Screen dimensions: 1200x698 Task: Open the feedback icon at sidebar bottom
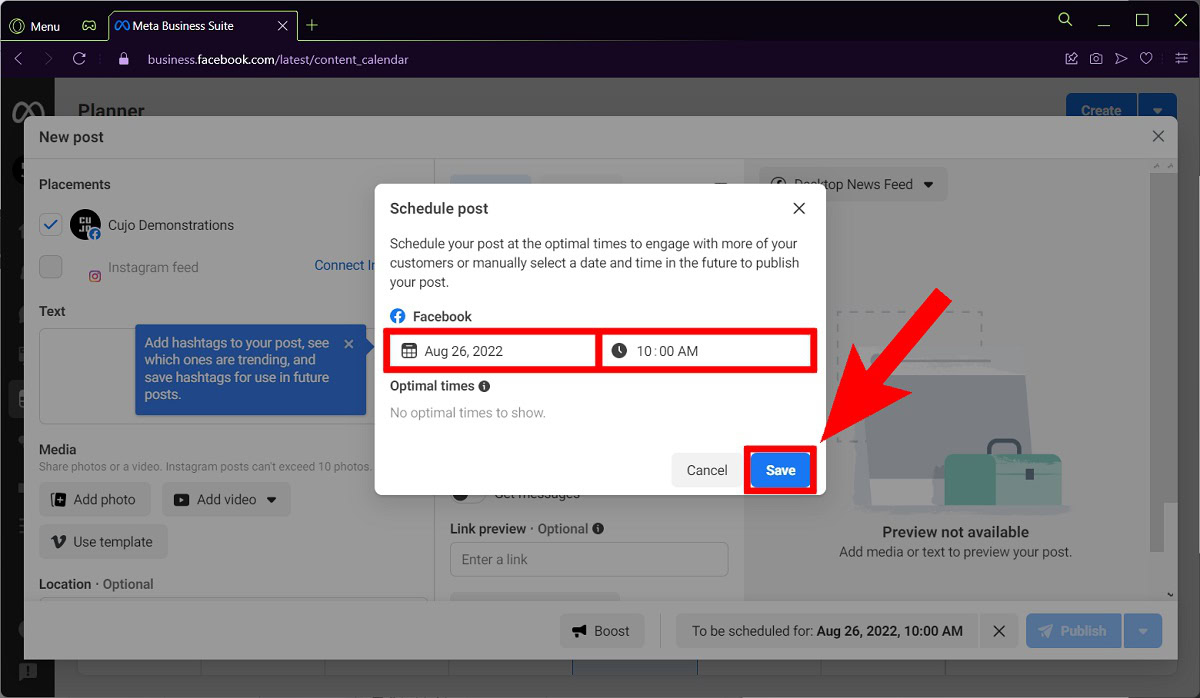[x=27, y=671]
